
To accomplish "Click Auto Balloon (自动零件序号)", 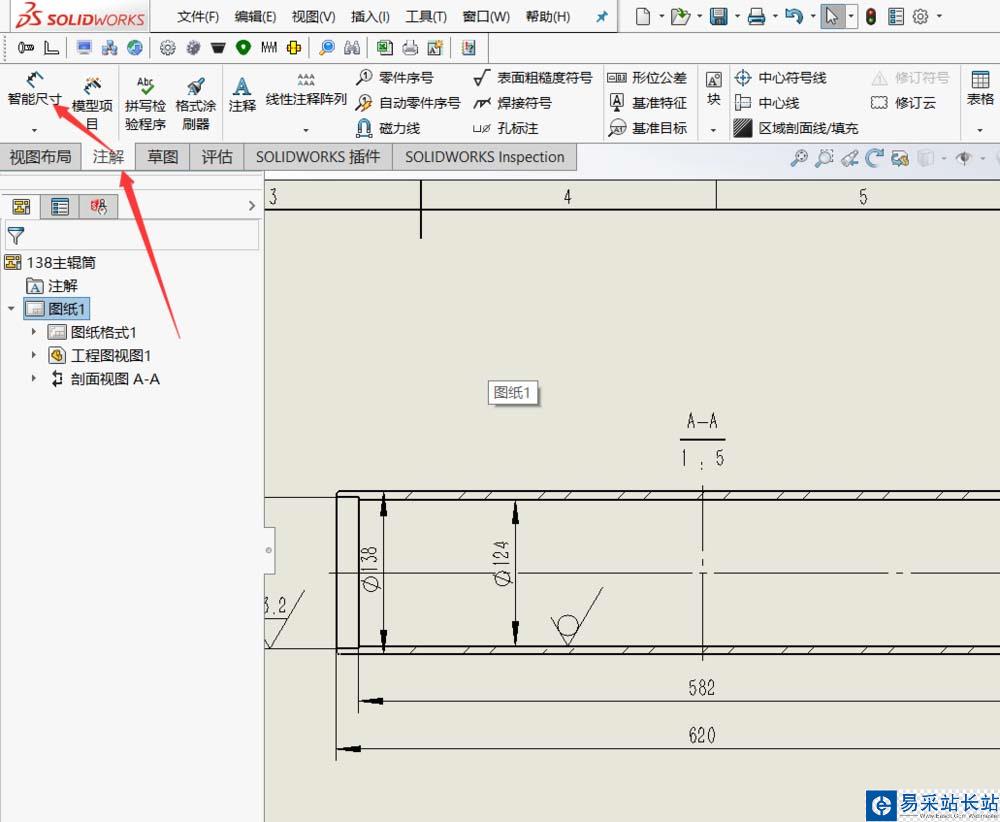I will pyautogui.click(x=408, y=103).
